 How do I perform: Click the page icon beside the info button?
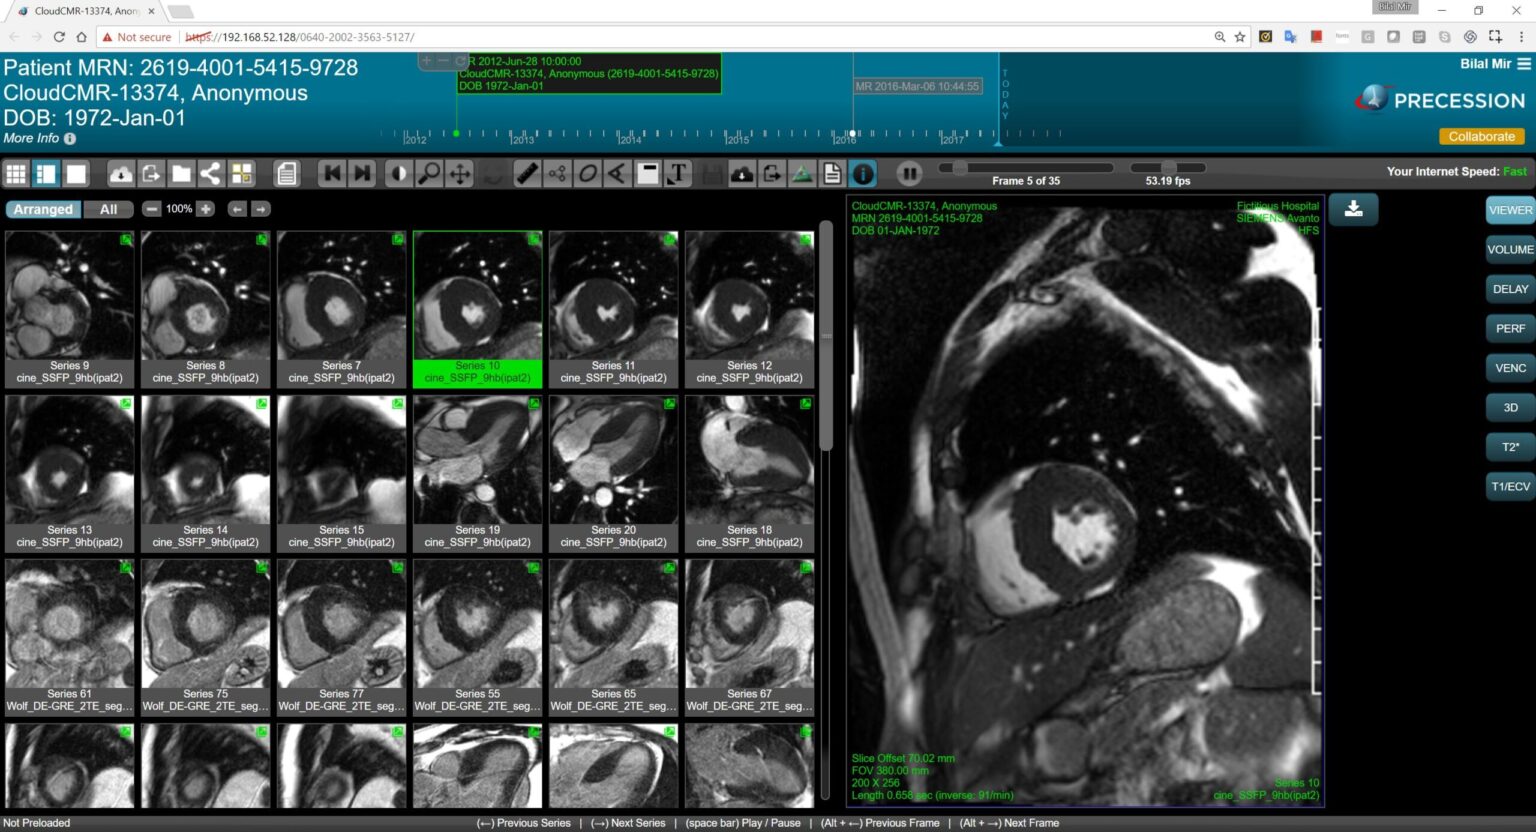click(x=832, y=174)
